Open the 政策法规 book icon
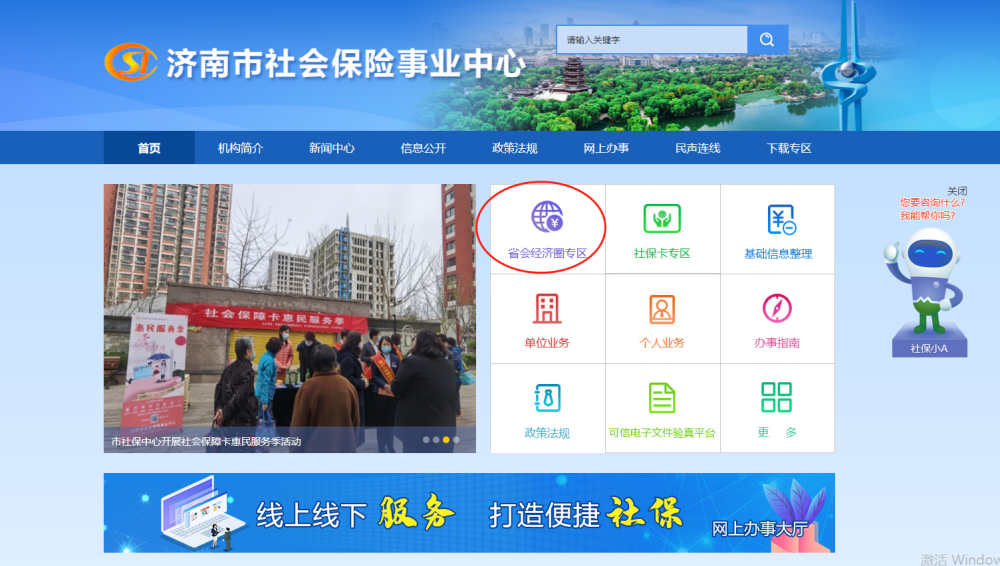Viewport: 1000px width, 566px height. 547,398
